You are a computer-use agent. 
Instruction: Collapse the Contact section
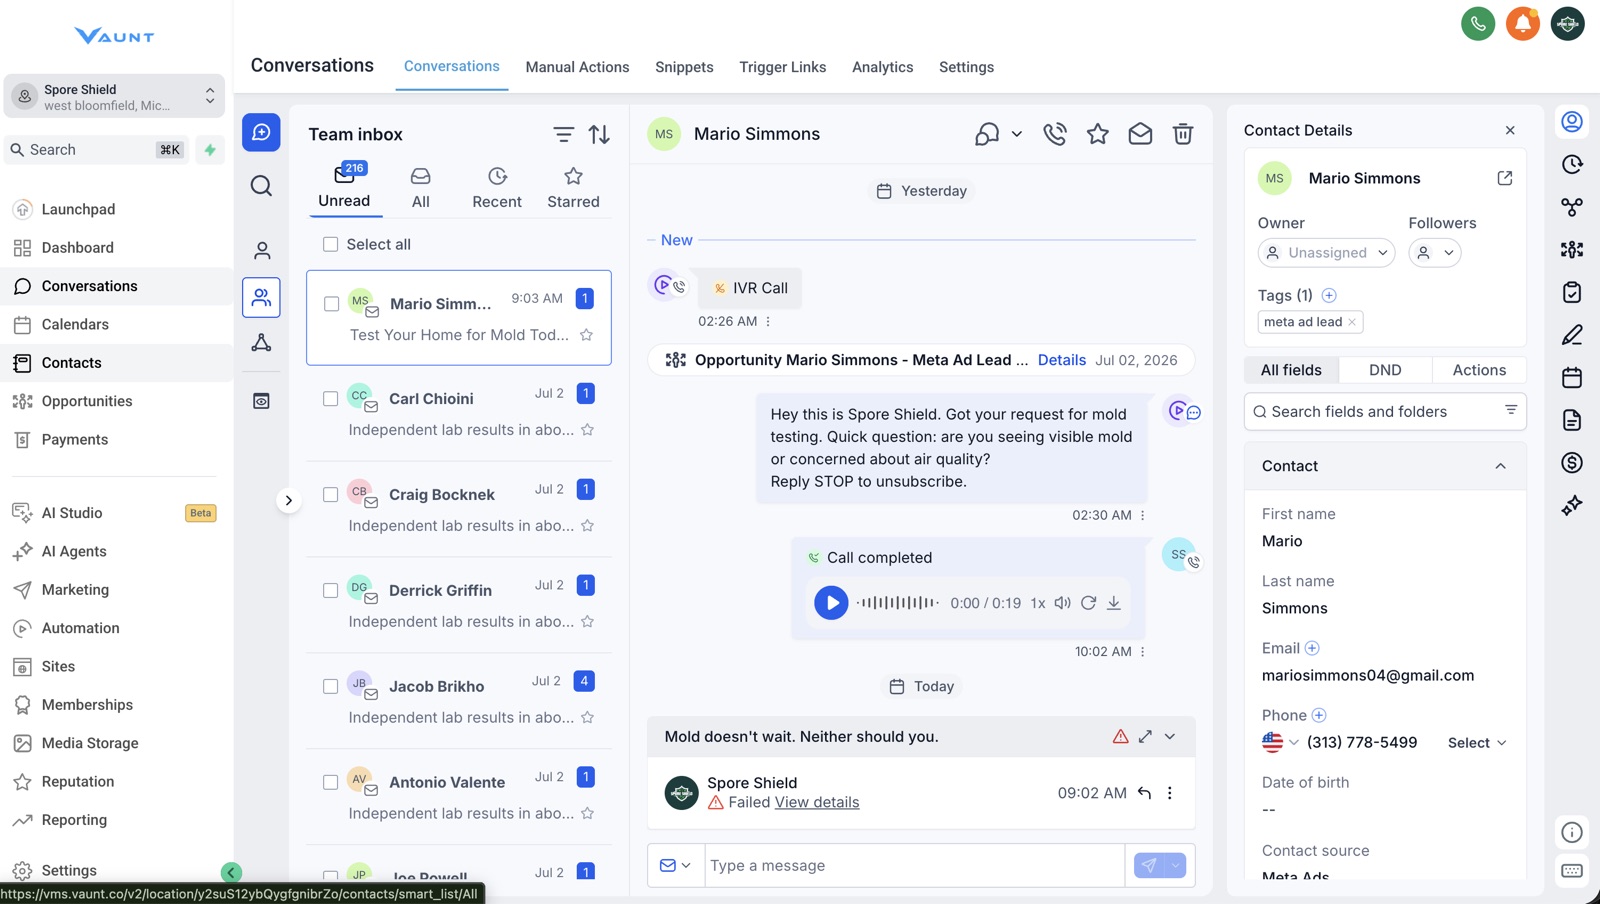[1500, 466]
